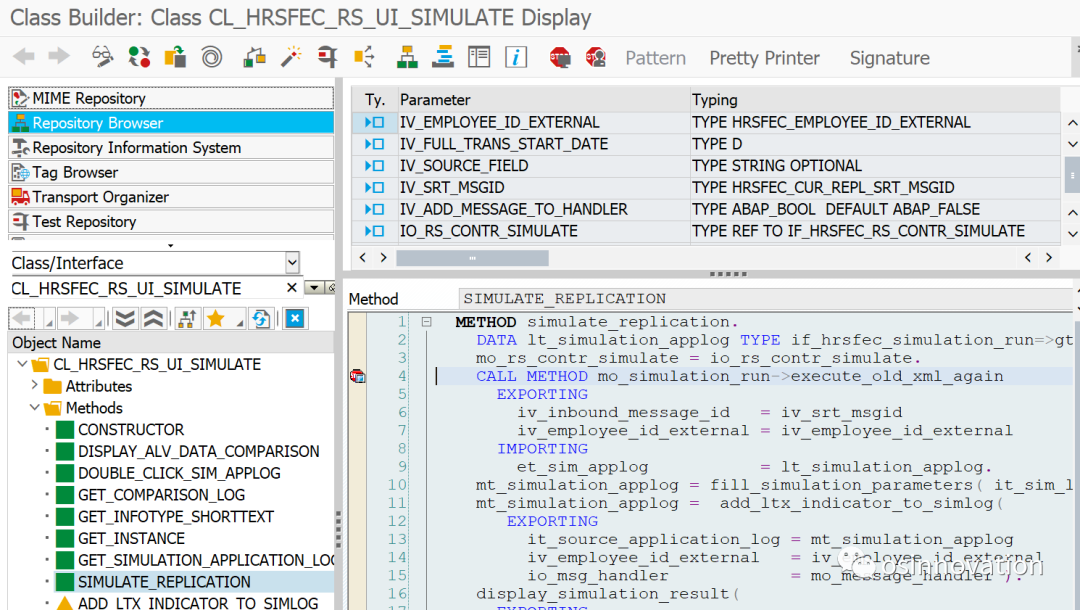Select the IV_EMPLOYEE_ID_EXTERNAL parameter row
The height and width of the screenshot is (610, 1080).
(x=706, y=122)
